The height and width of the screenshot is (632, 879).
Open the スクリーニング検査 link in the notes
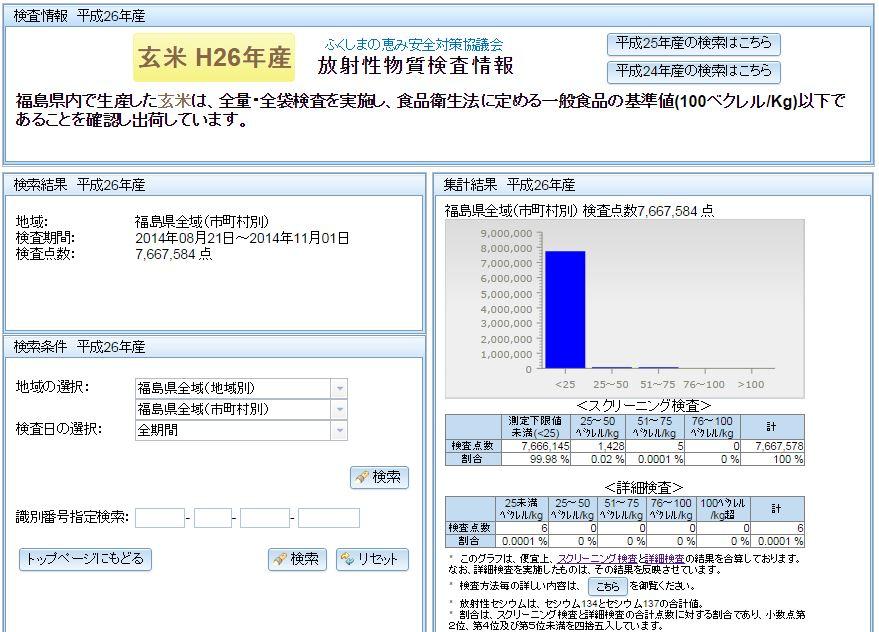pos(597,559)
